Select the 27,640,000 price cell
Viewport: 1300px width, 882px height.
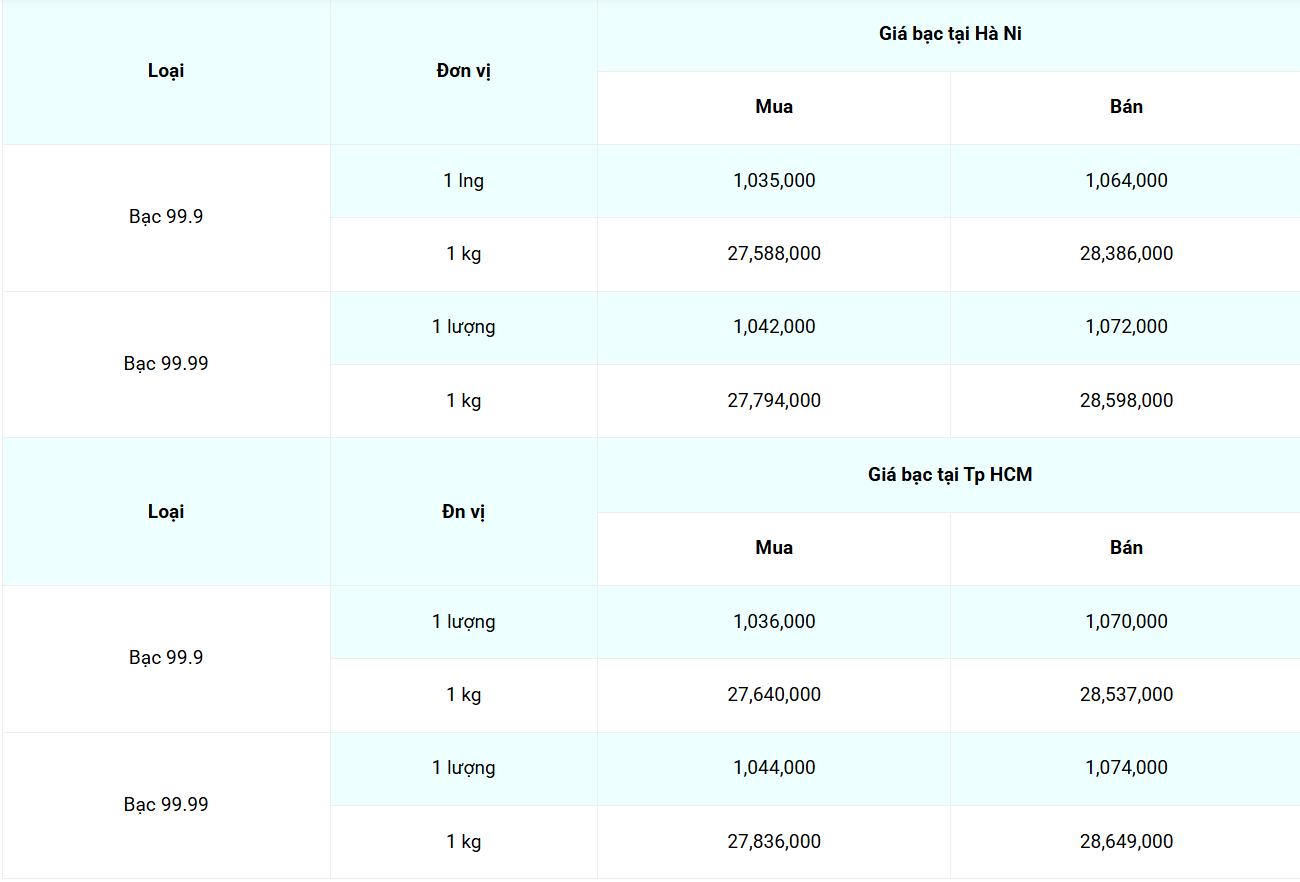(x=774, y=695)
